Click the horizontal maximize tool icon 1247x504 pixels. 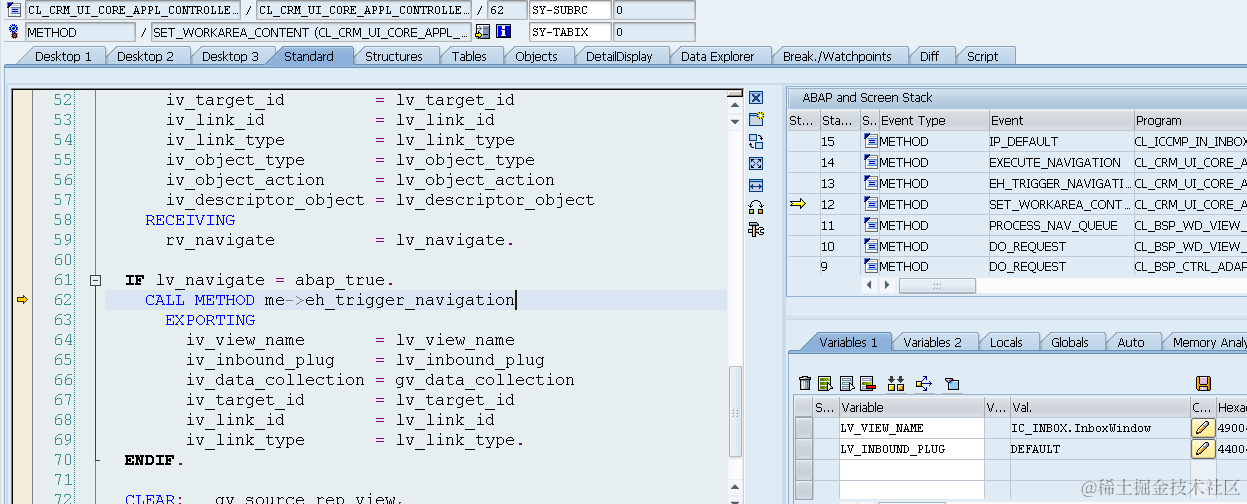tap(756, 185)
